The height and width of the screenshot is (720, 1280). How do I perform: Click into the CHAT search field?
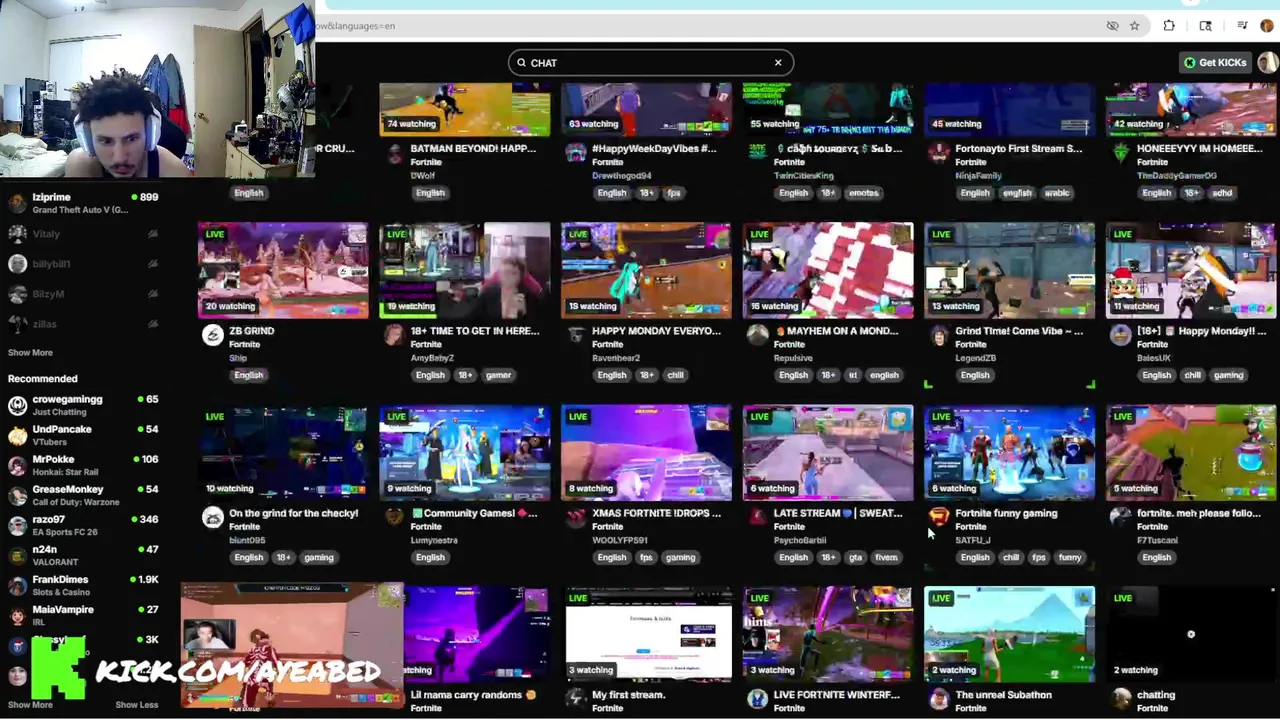(651, 63)
